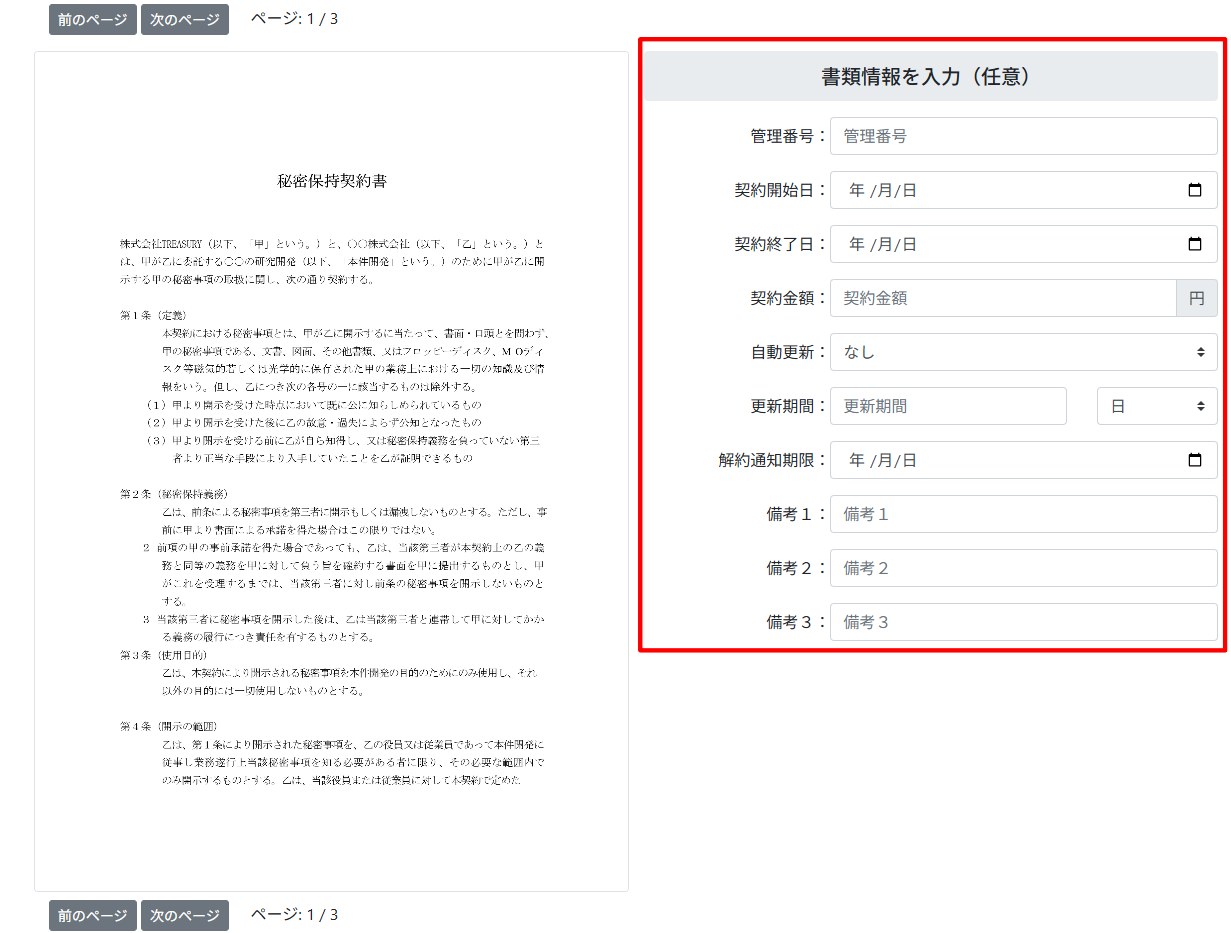Click the bottom ページ: 1 / 3 indicator

click(294, 914)
